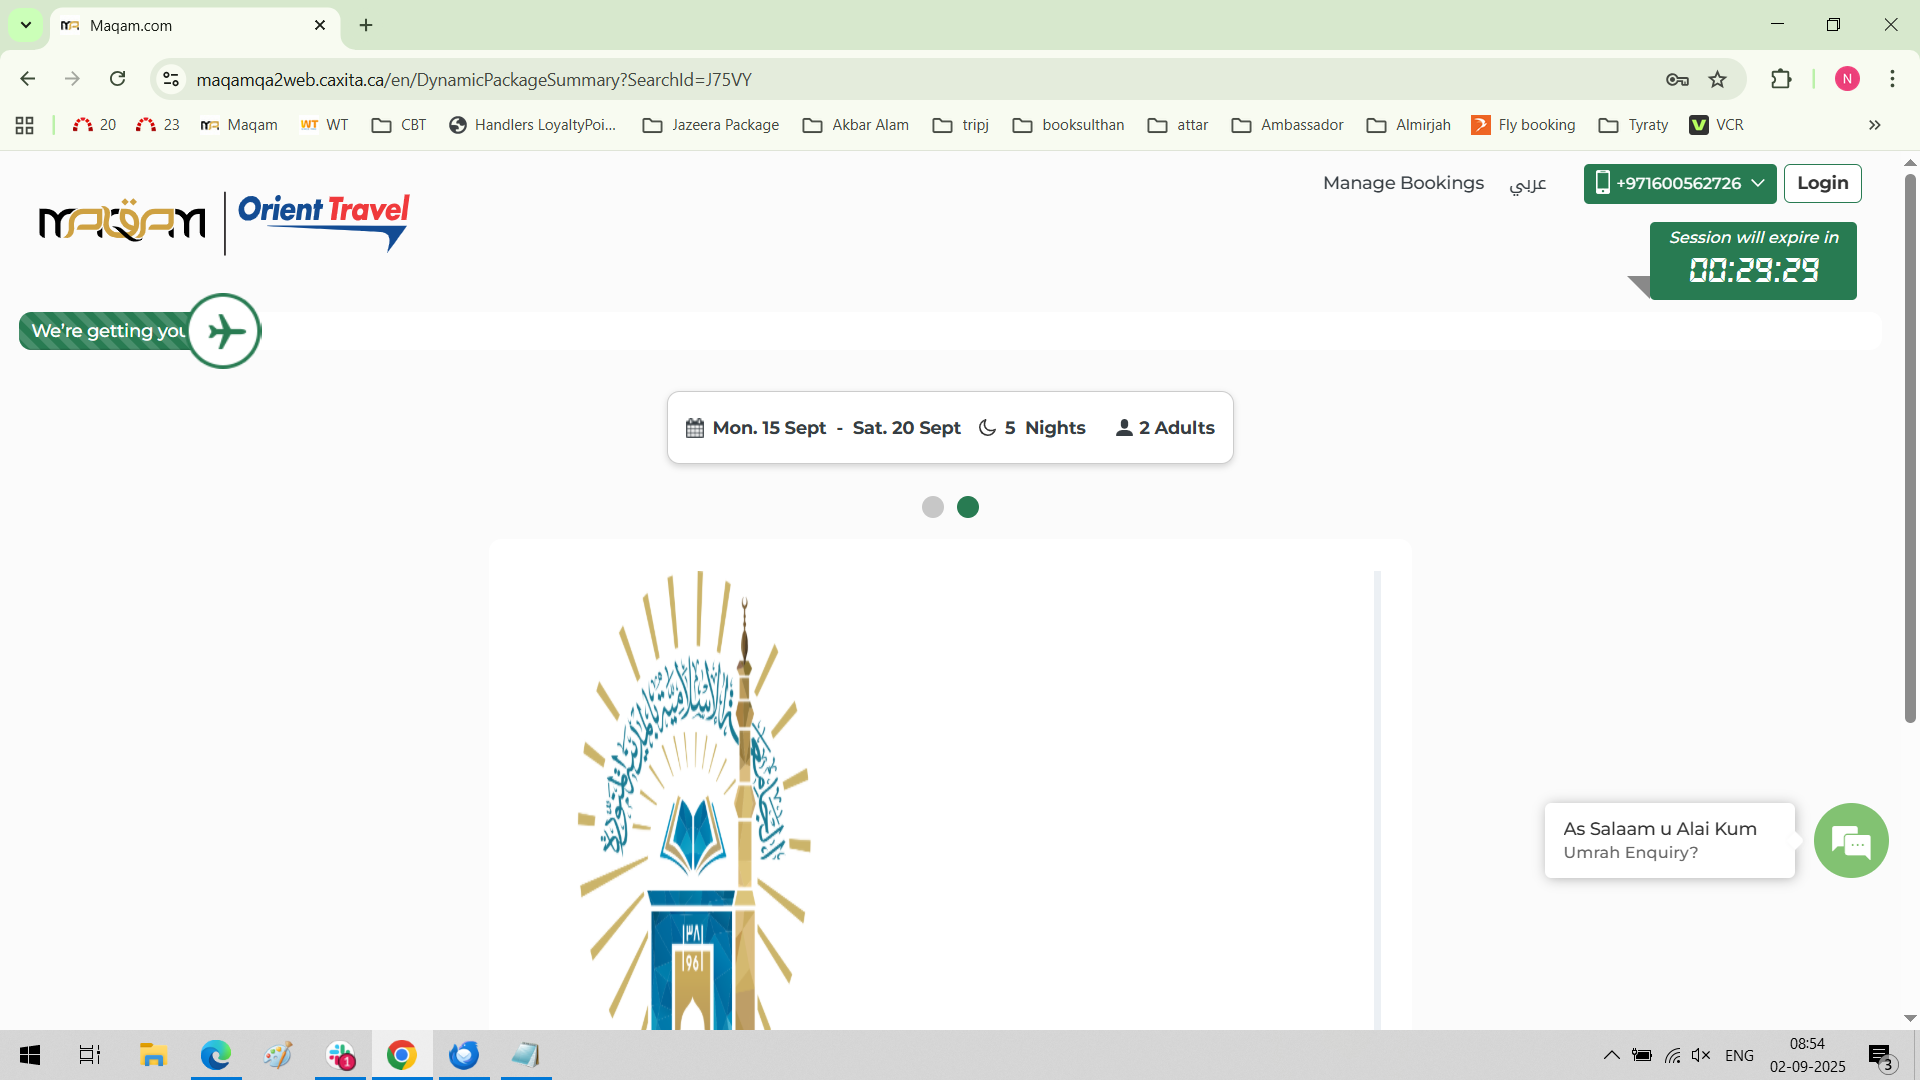The width and height of the screenshot is (1920, 1080).
Task: Open File Explorer from the taskbar
Action: click(x=152, y=1055)
